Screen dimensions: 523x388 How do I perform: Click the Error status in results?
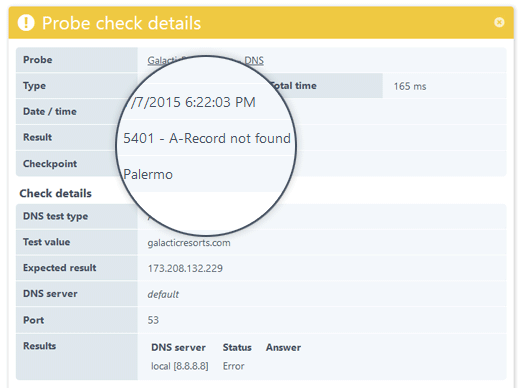coord(233,366)
